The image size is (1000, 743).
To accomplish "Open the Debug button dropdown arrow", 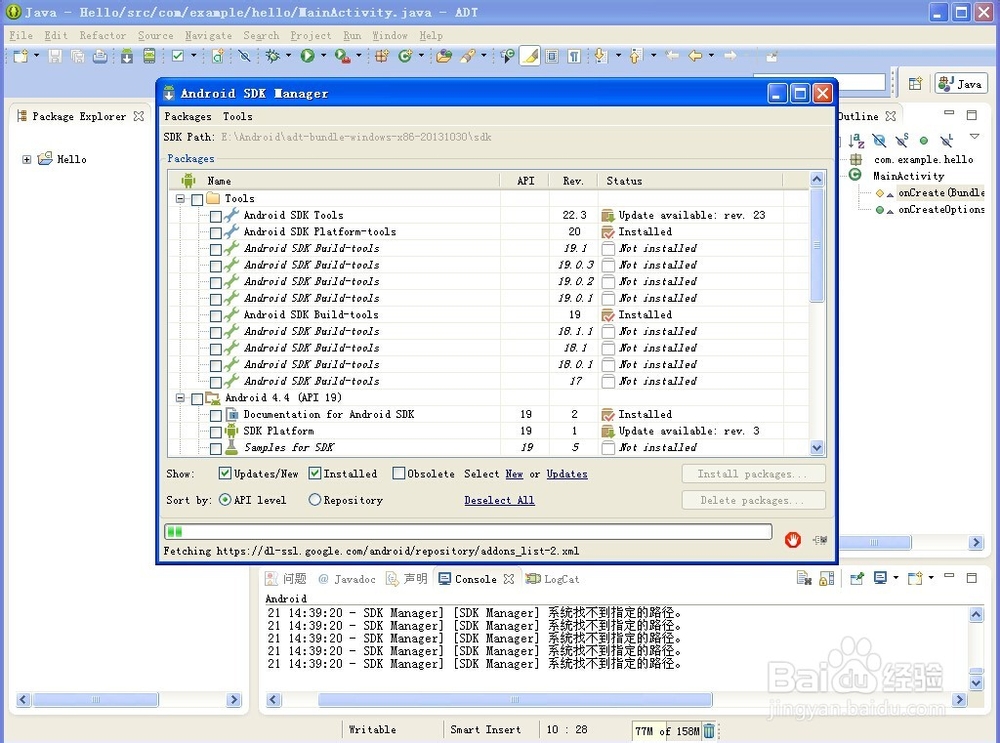I will [288, 56].
